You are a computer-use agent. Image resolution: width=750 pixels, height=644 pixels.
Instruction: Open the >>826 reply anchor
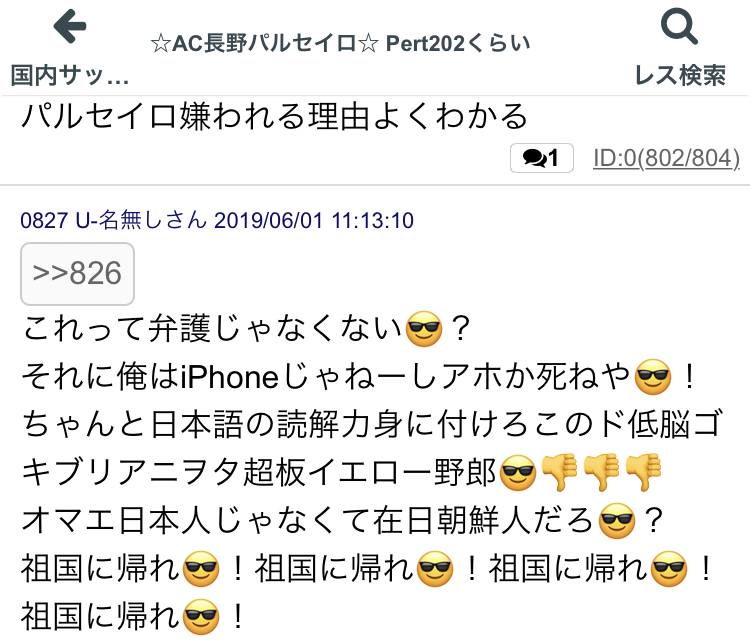pyautogui.click(x=77, y=274)
